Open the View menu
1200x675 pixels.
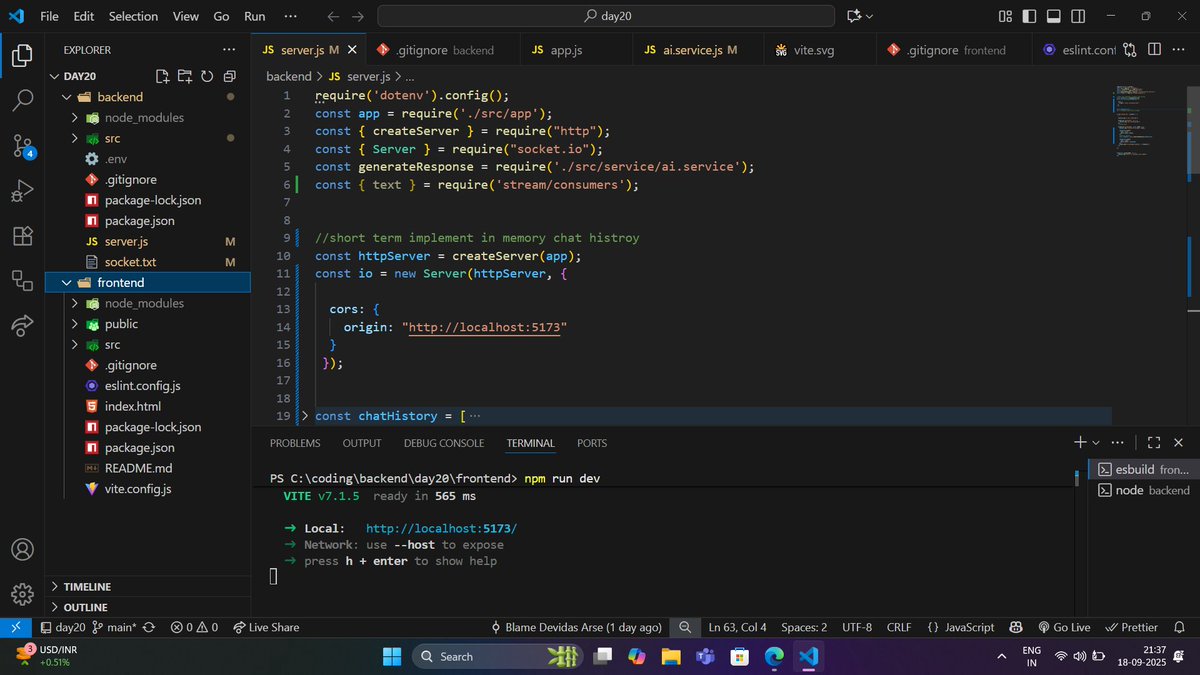[185, 16]
